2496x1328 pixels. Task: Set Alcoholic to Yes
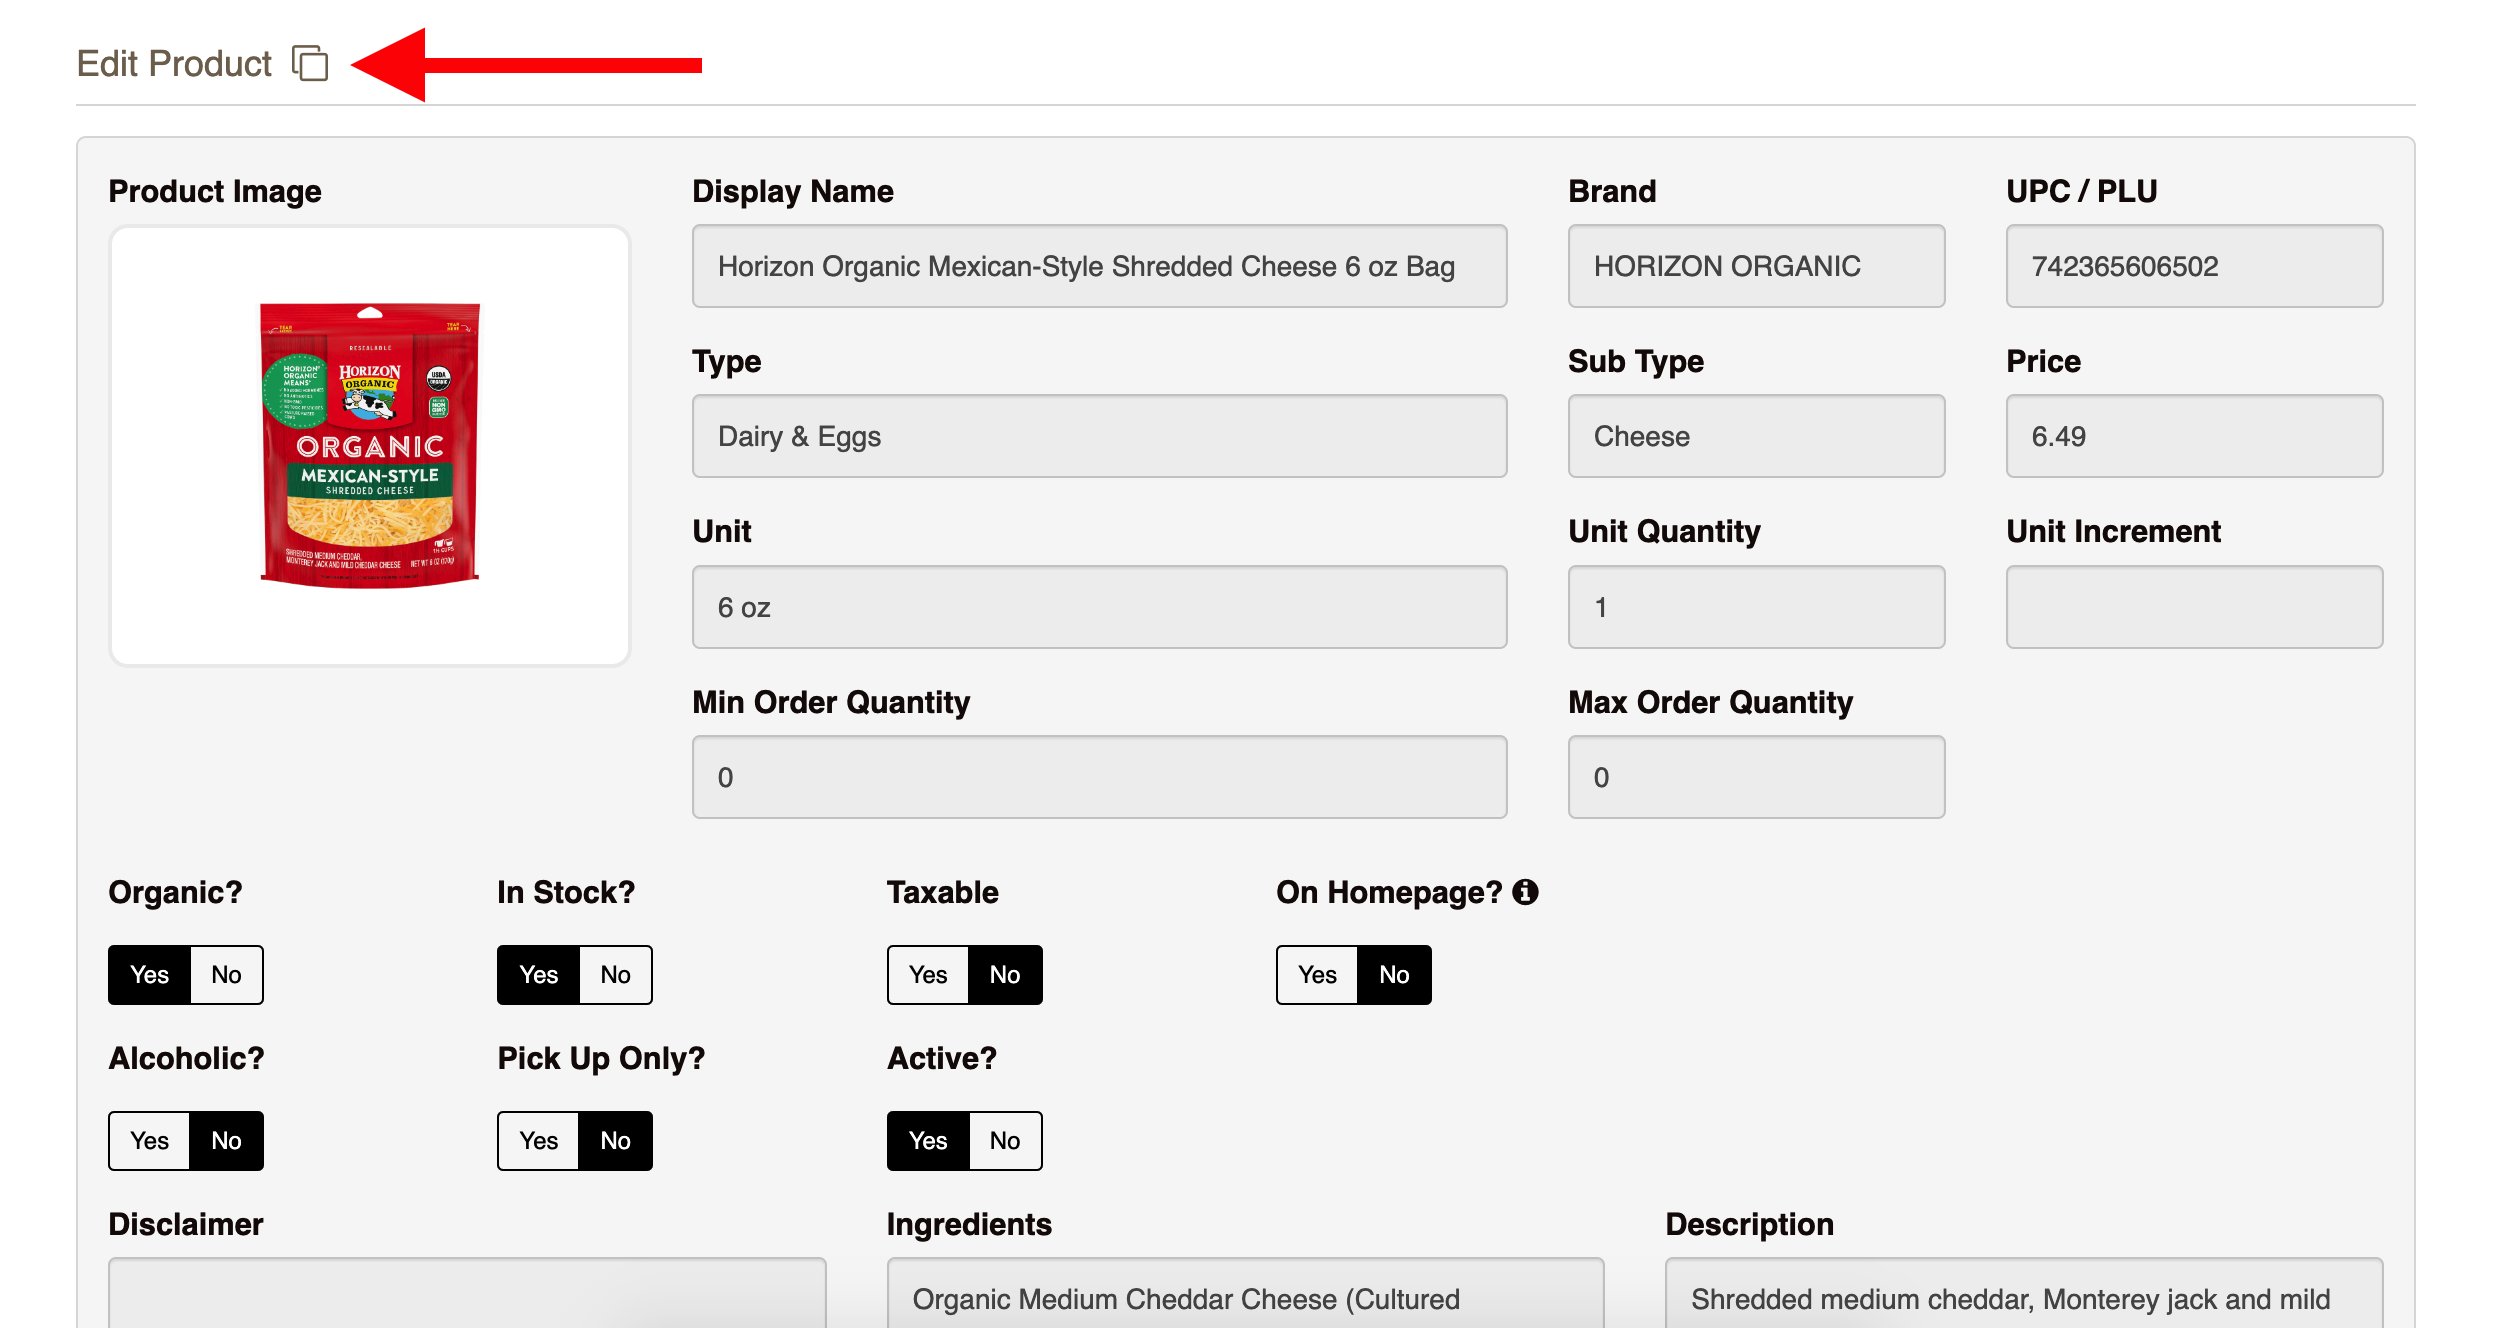pos(149,1141)
